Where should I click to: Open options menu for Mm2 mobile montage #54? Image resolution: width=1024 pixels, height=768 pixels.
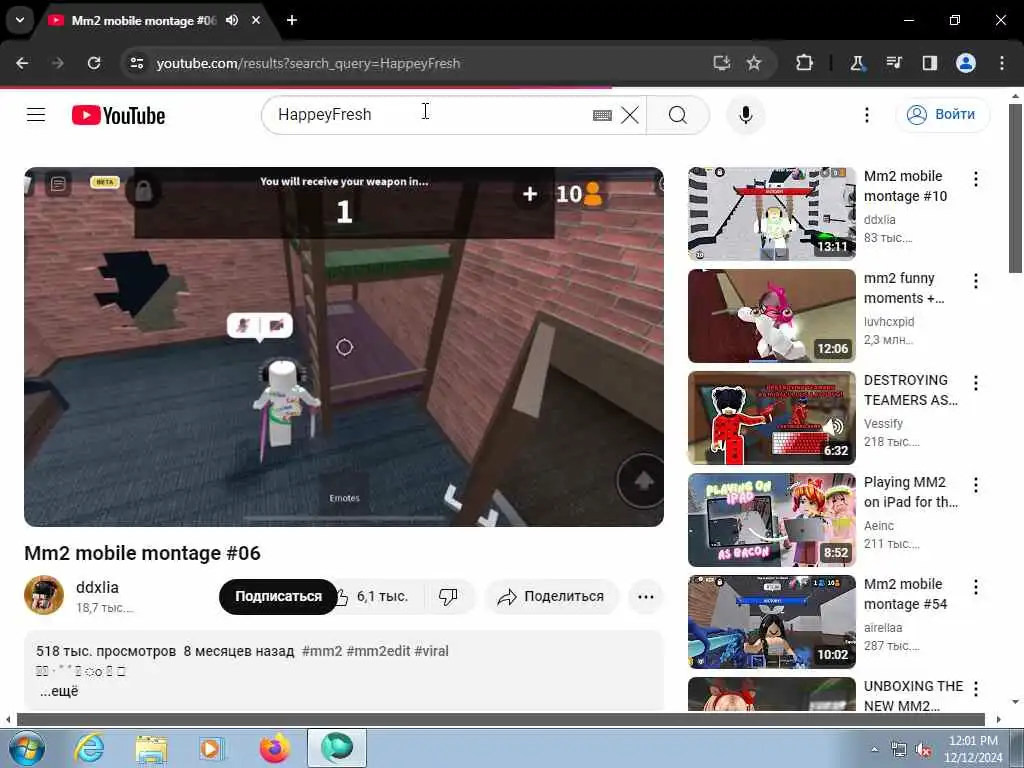[976, 586]
